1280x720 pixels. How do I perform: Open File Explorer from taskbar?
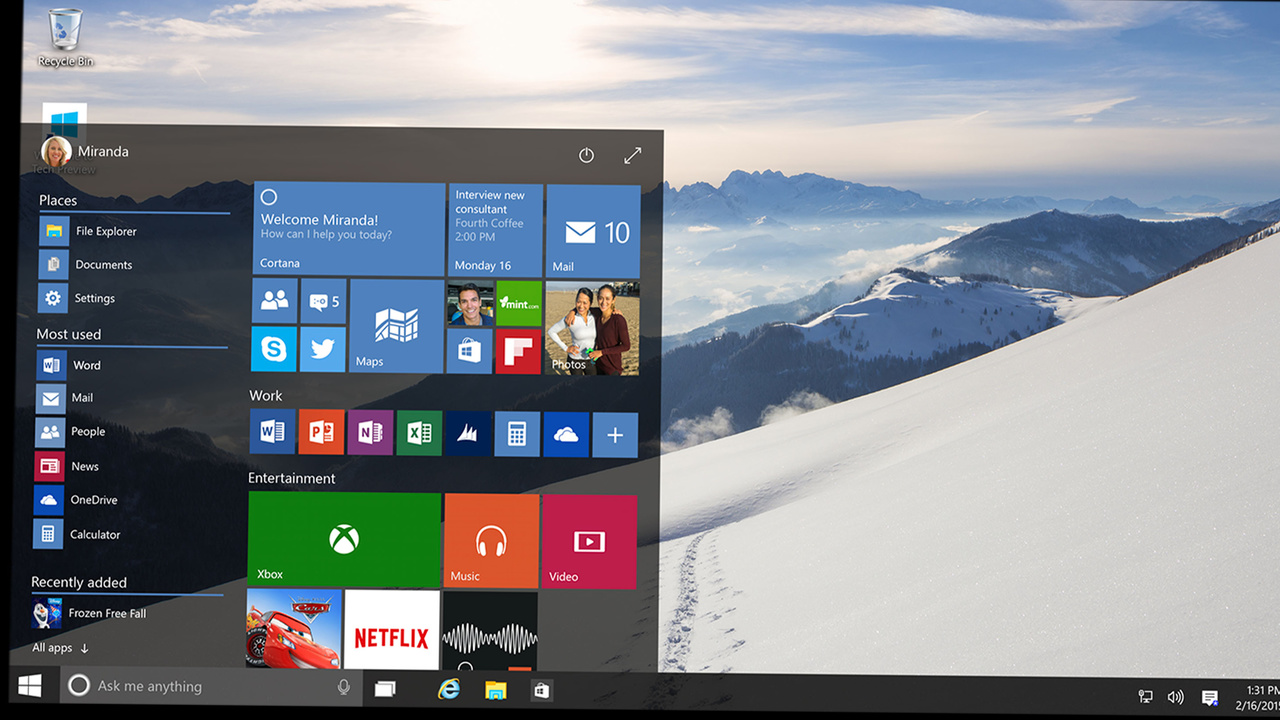[495, 690]
